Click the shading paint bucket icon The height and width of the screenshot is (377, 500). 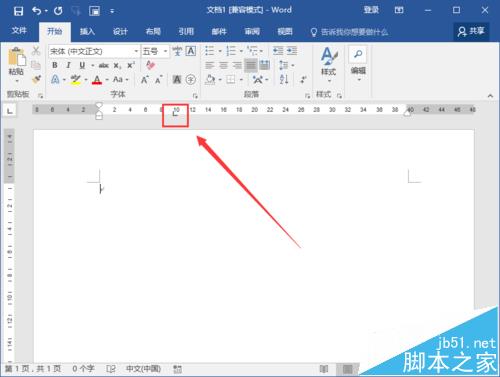pyautogui.click(x=211, y=80)
